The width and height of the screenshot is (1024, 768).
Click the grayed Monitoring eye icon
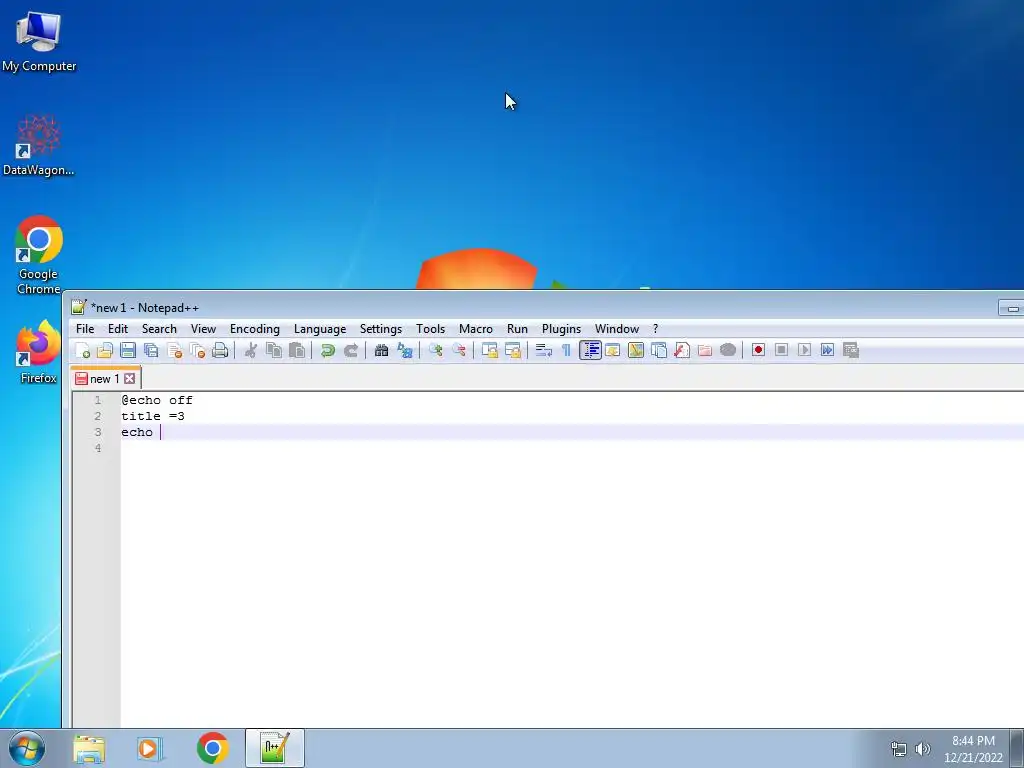coord(728,351)
